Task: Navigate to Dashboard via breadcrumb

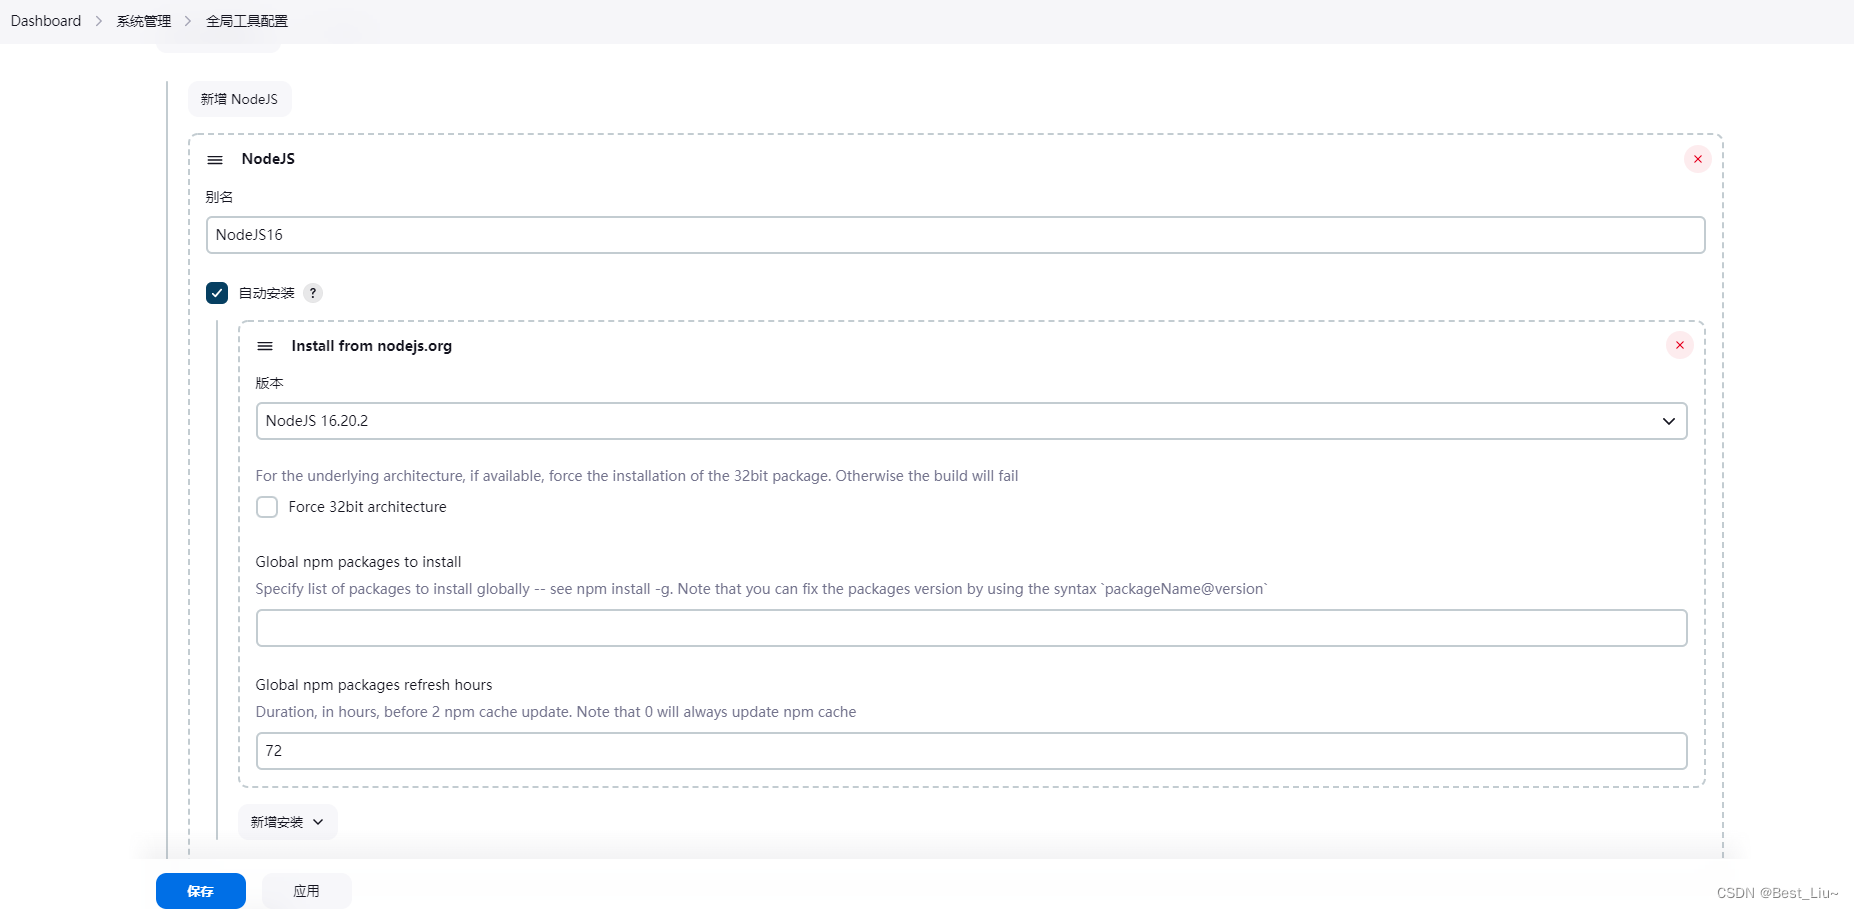Action: tap(45, 20)
